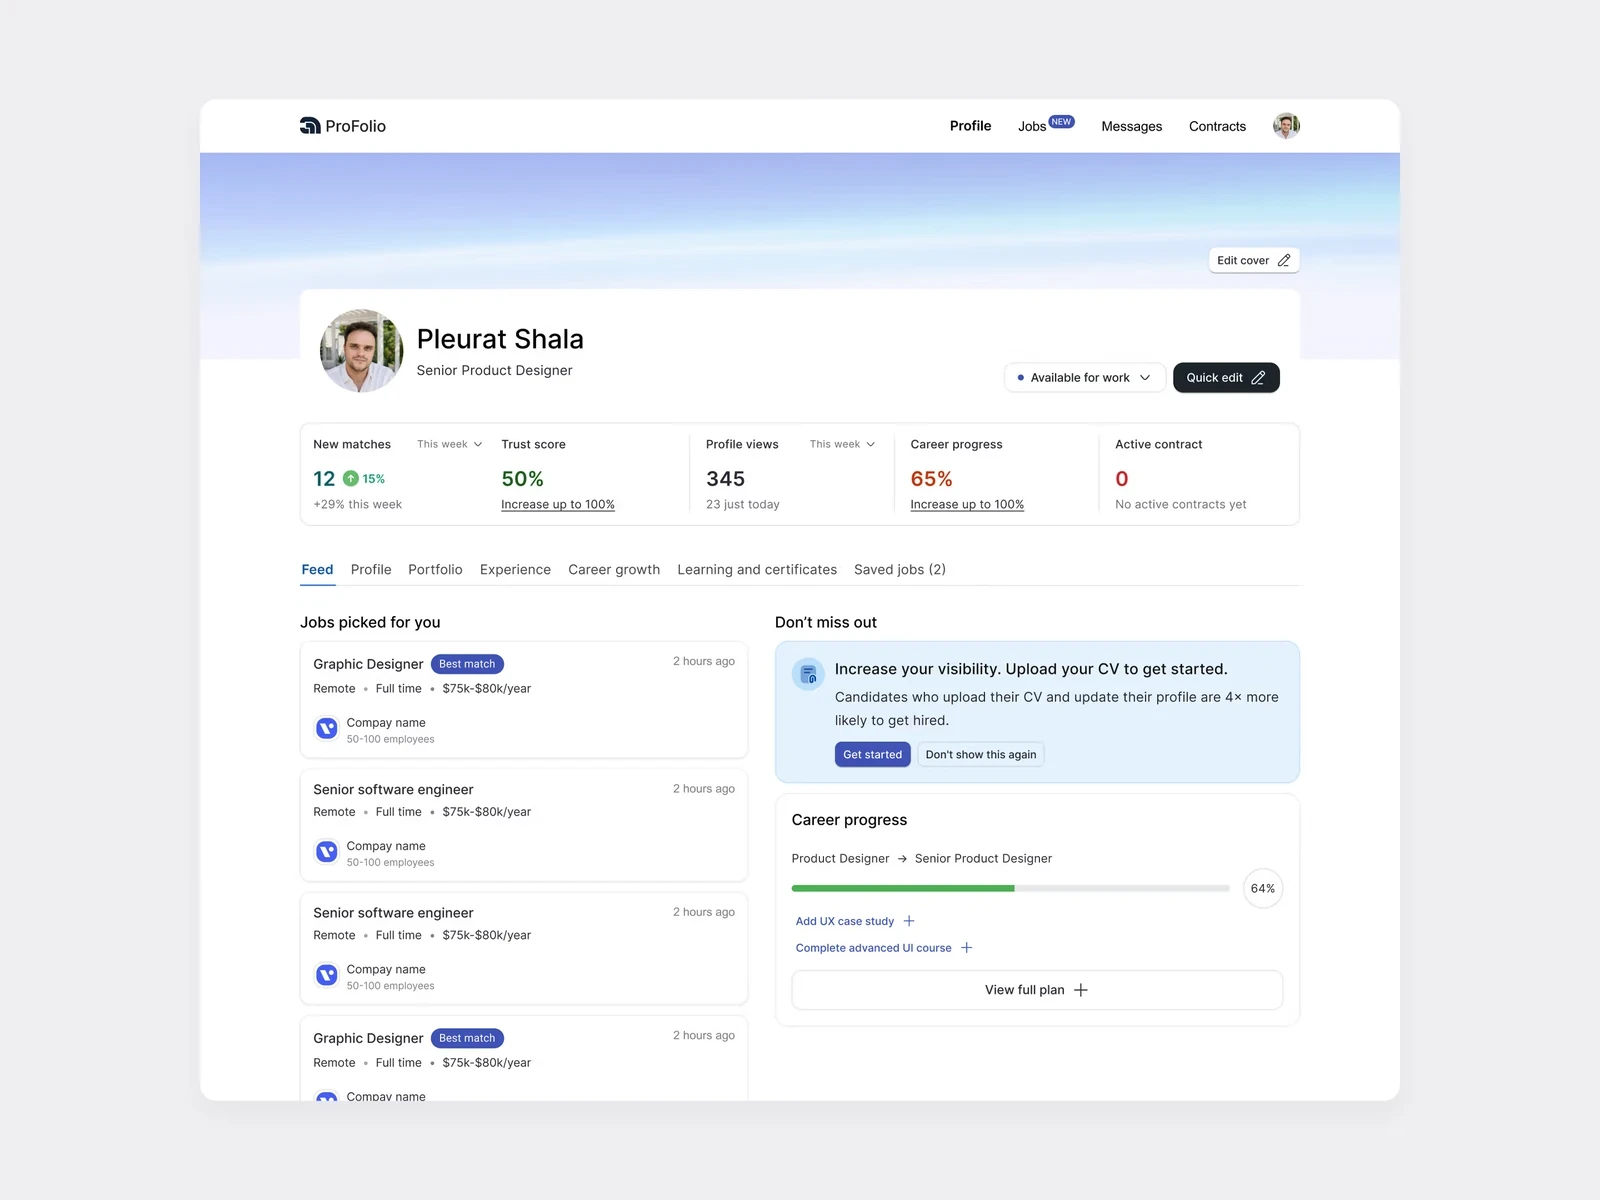Open the Career growth tab
This screenshot has width=1600, height=1200.
coord(614,570)
